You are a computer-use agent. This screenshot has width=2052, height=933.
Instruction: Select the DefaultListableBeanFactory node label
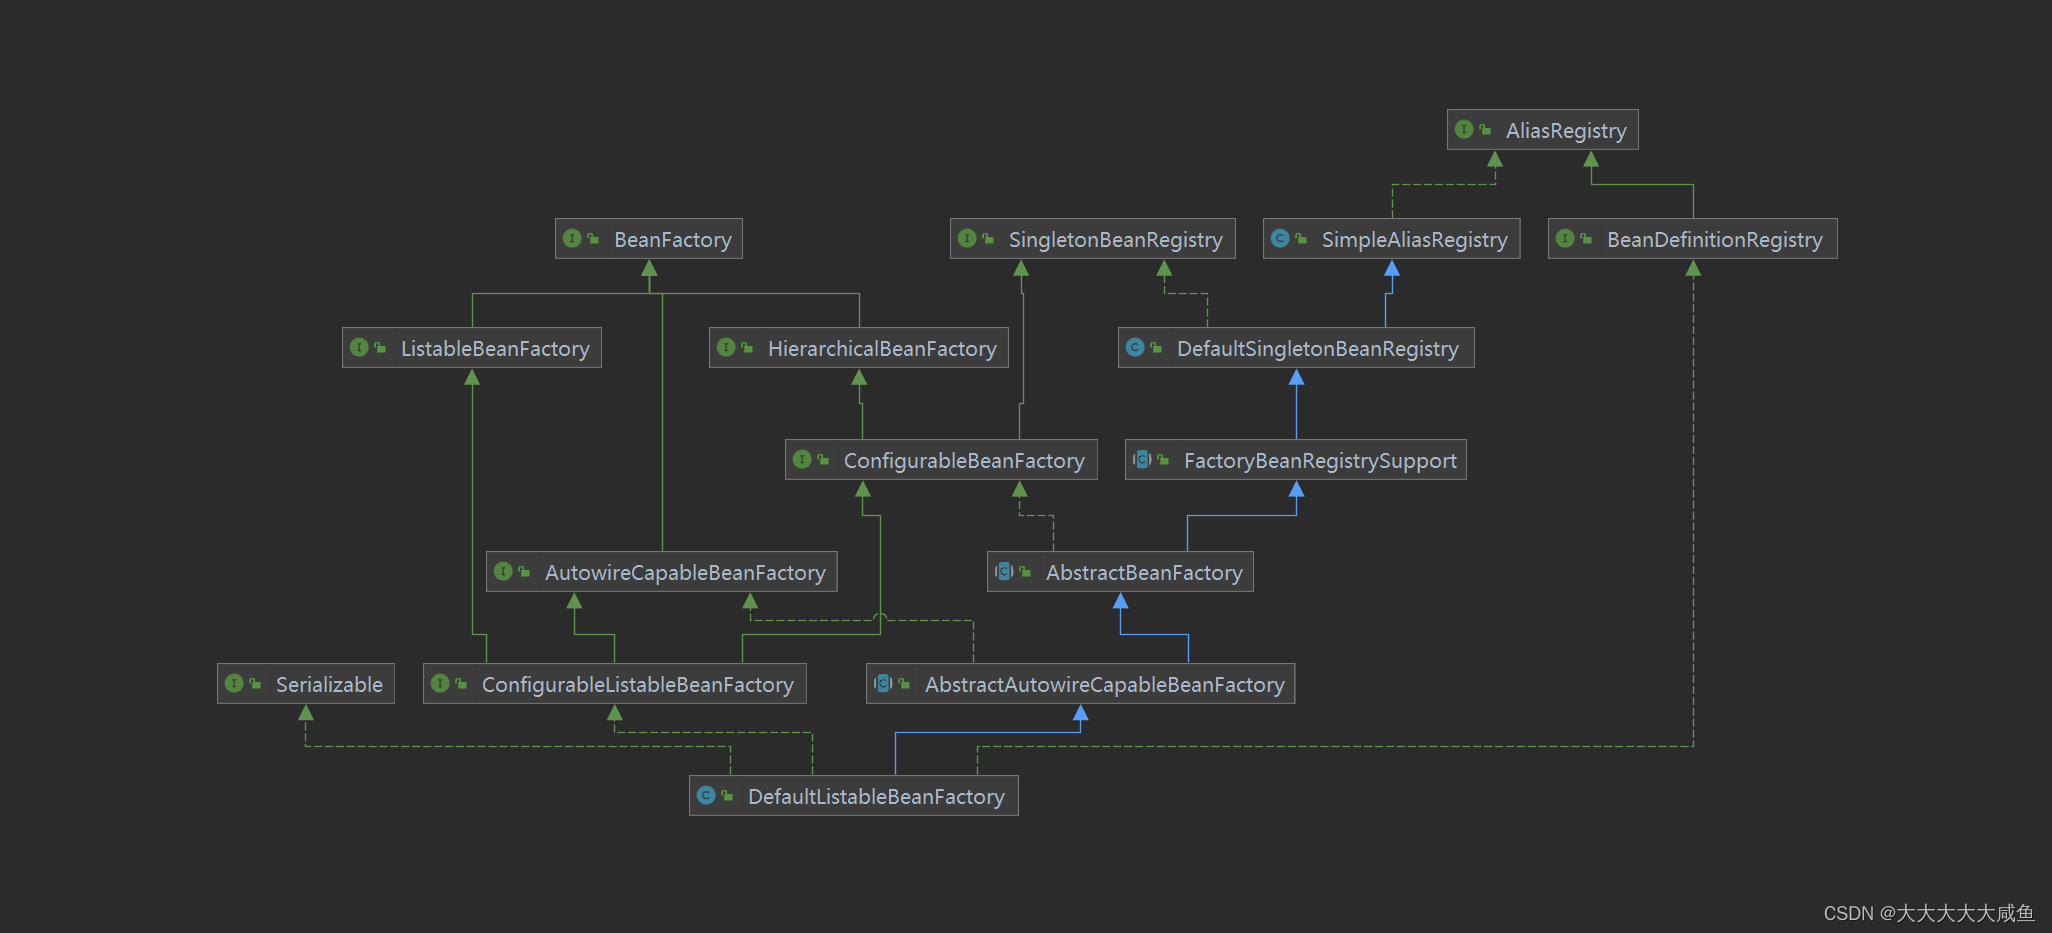pos(876,796)
